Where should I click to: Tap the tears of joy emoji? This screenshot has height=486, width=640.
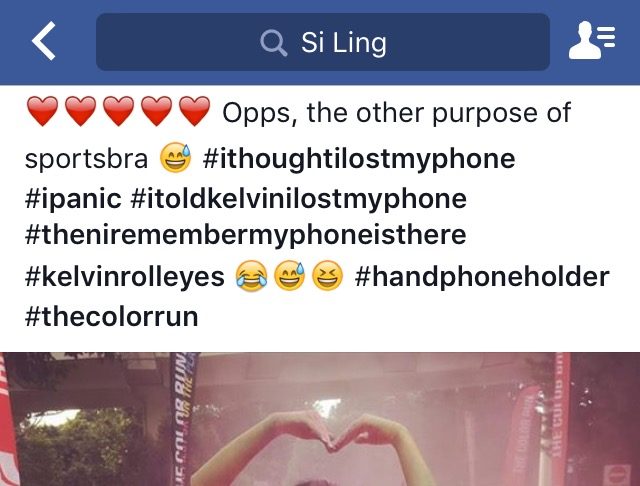[x=251, y=276]
